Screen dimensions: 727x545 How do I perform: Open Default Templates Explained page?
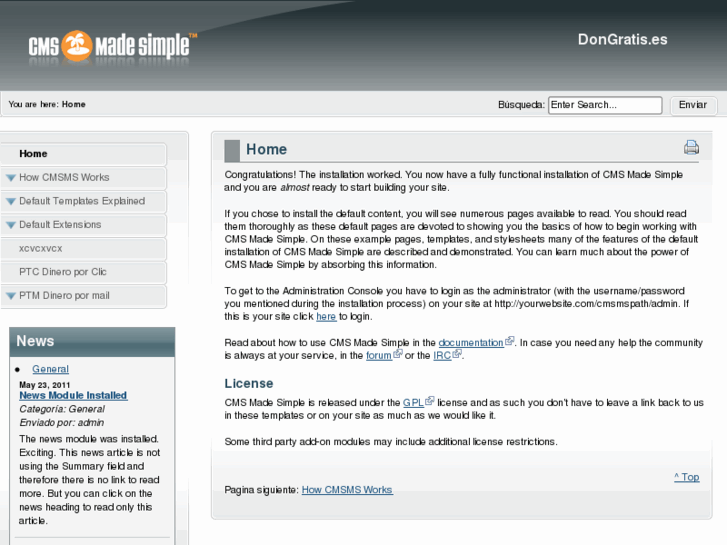click(83, 201)
